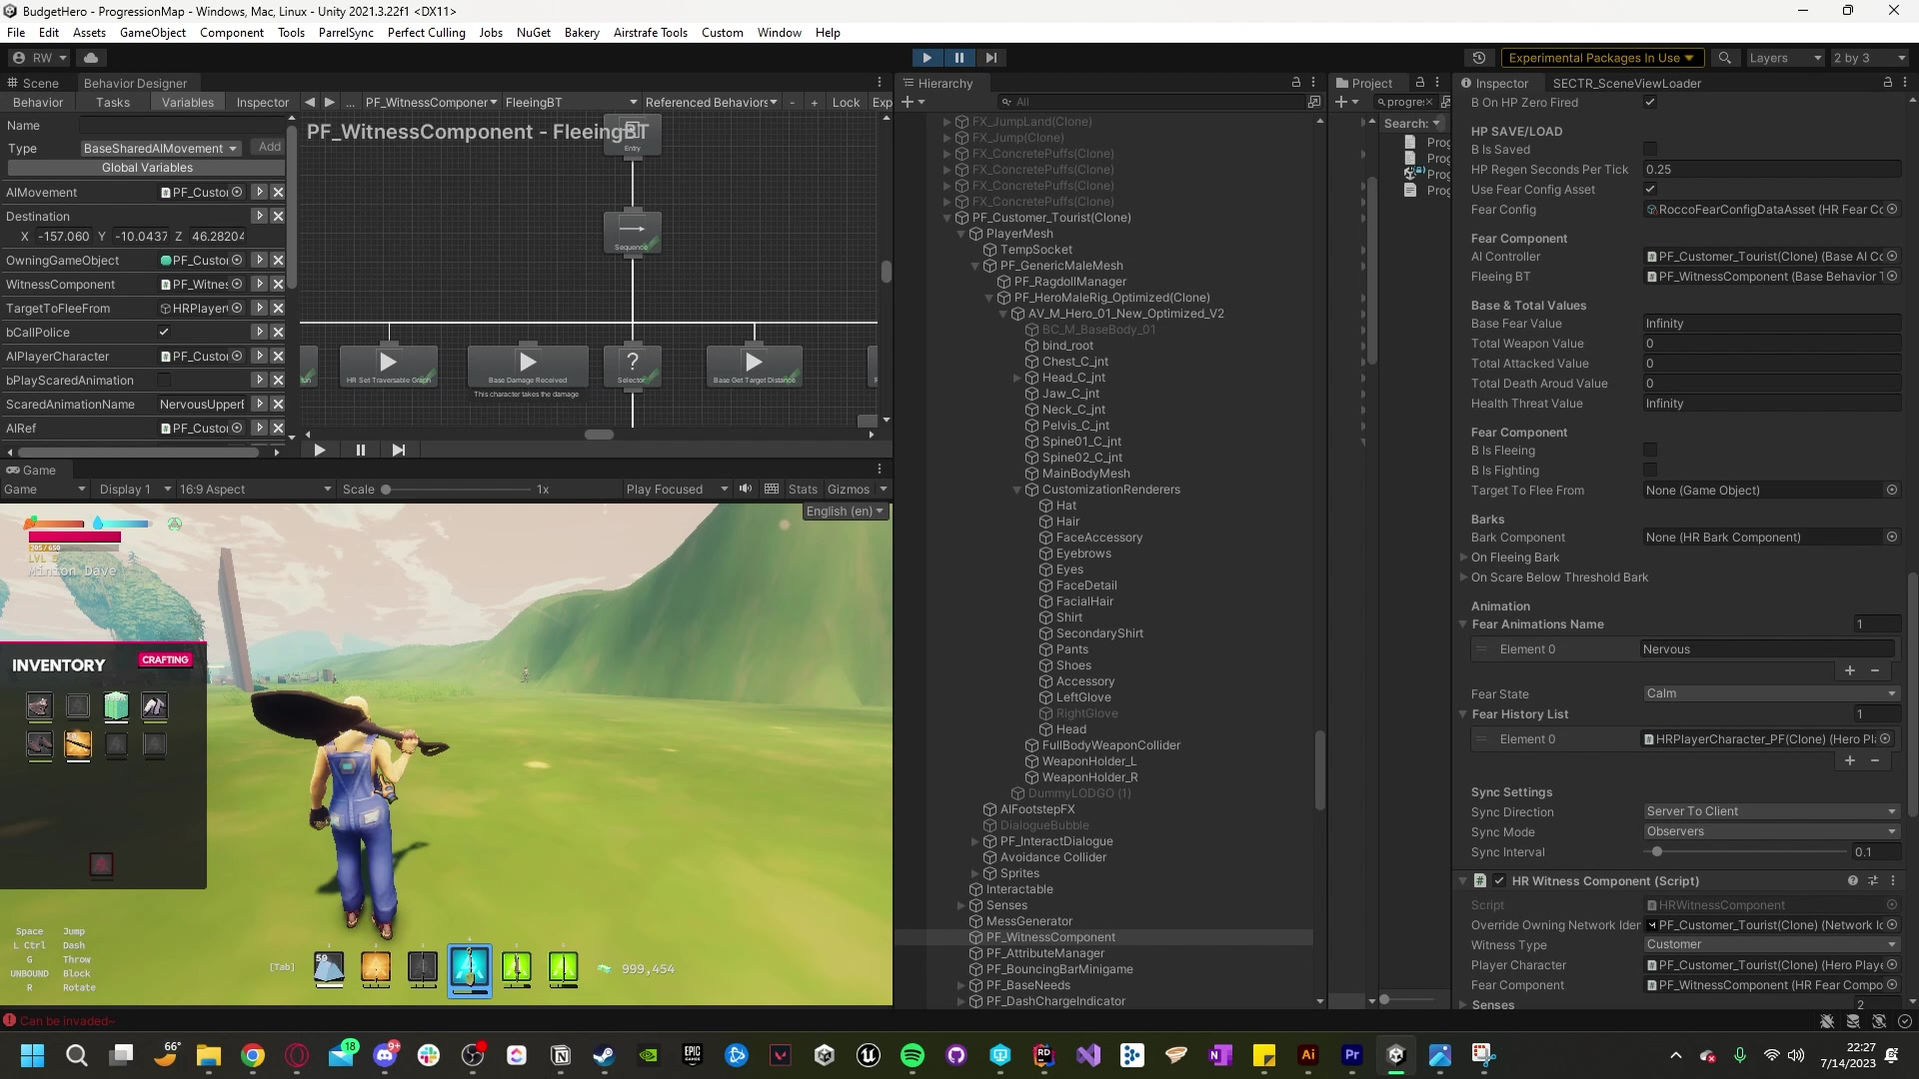
Task: Toggle the Game view mute audio icon
Action: point(745,489)
